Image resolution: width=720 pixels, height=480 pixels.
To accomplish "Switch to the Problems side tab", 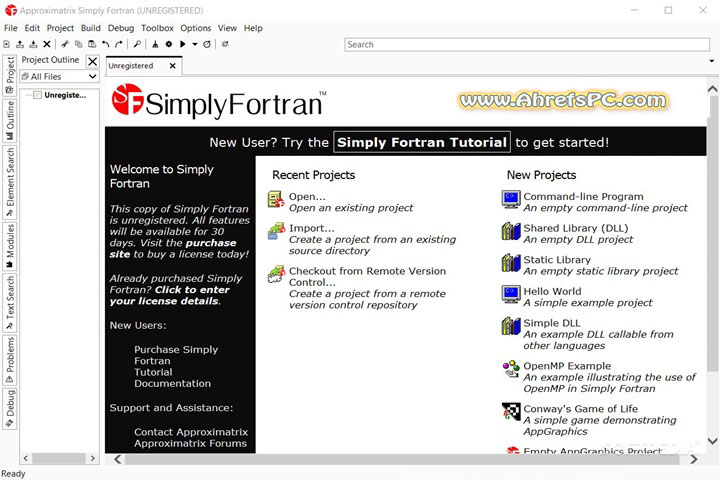I will coord(10,360).
